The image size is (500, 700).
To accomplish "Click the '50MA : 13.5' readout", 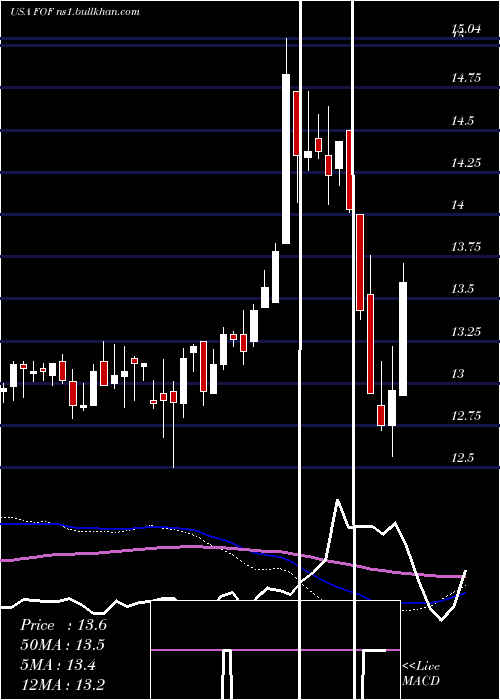I will (x=62, y=645).
